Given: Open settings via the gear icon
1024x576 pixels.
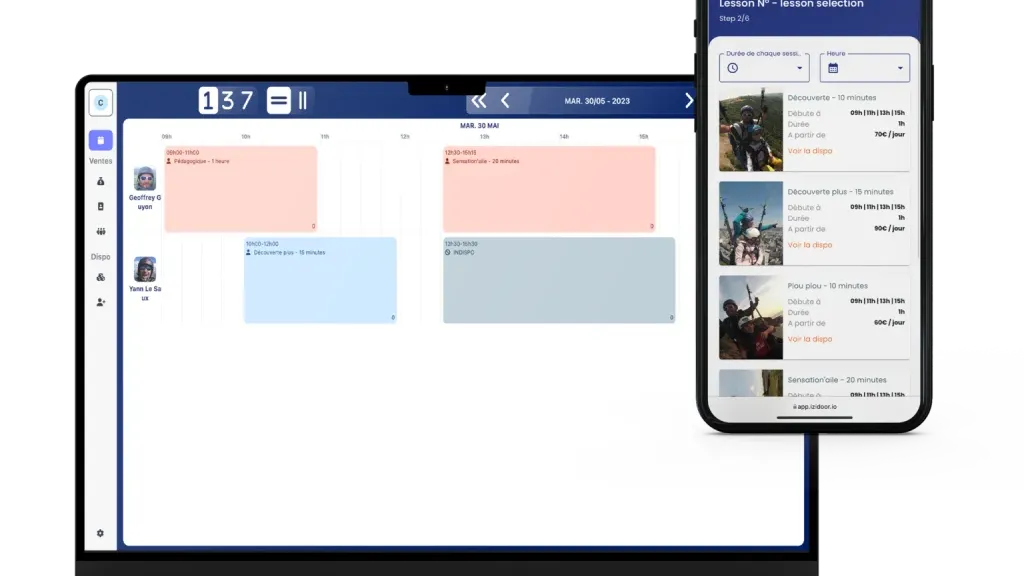Looking at the screenshot, I should 100,533.
